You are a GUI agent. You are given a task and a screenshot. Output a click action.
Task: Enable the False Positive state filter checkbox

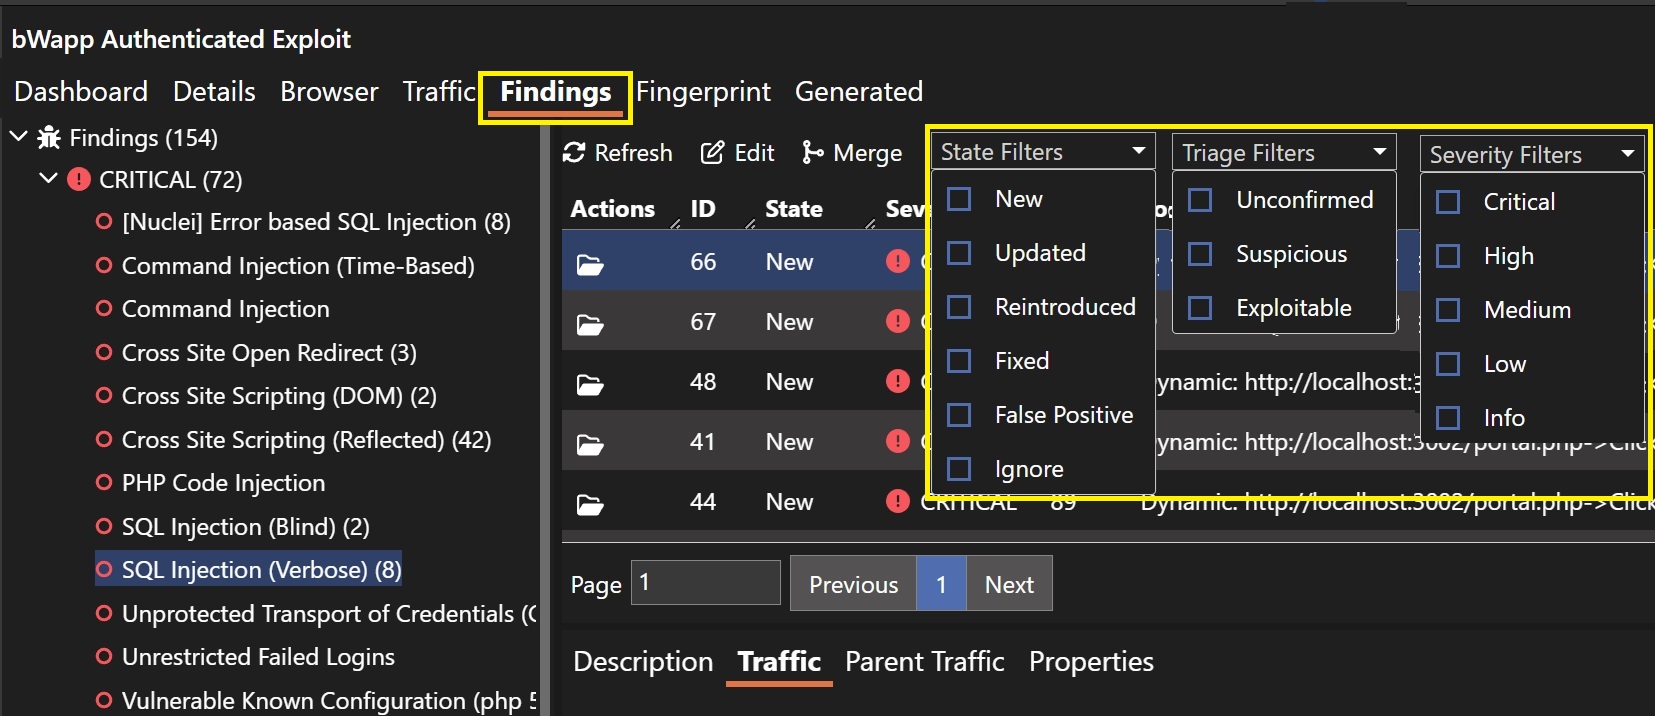pos(959,415)
